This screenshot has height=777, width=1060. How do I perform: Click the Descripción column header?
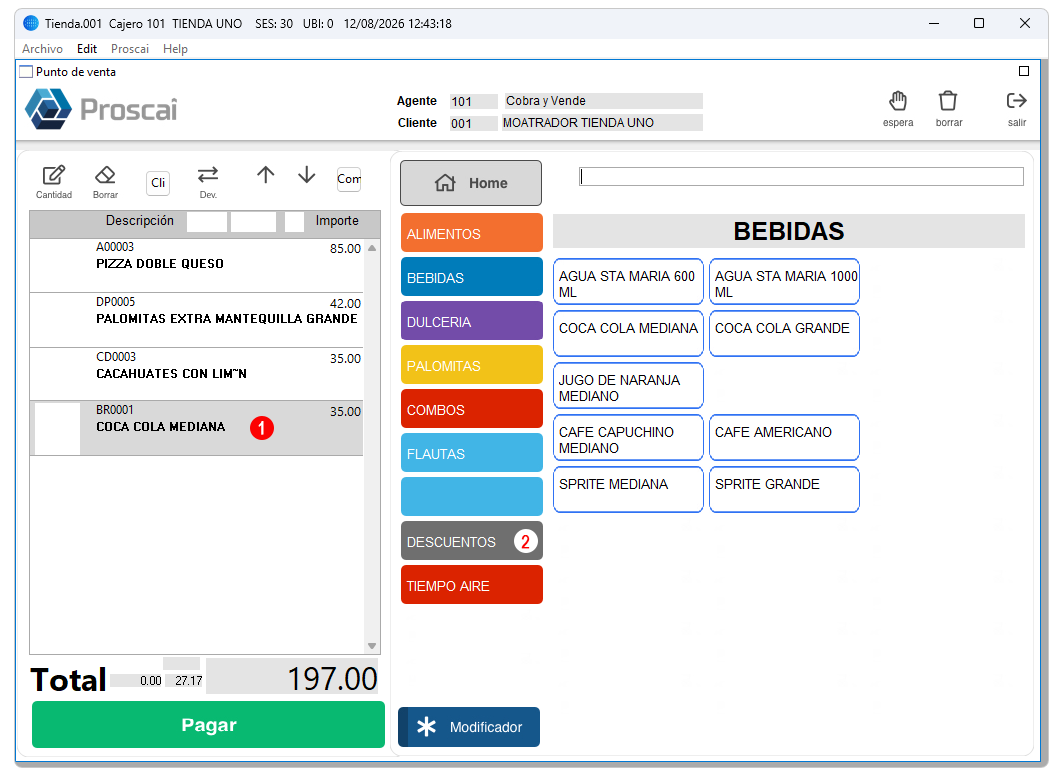pos(139,220)
